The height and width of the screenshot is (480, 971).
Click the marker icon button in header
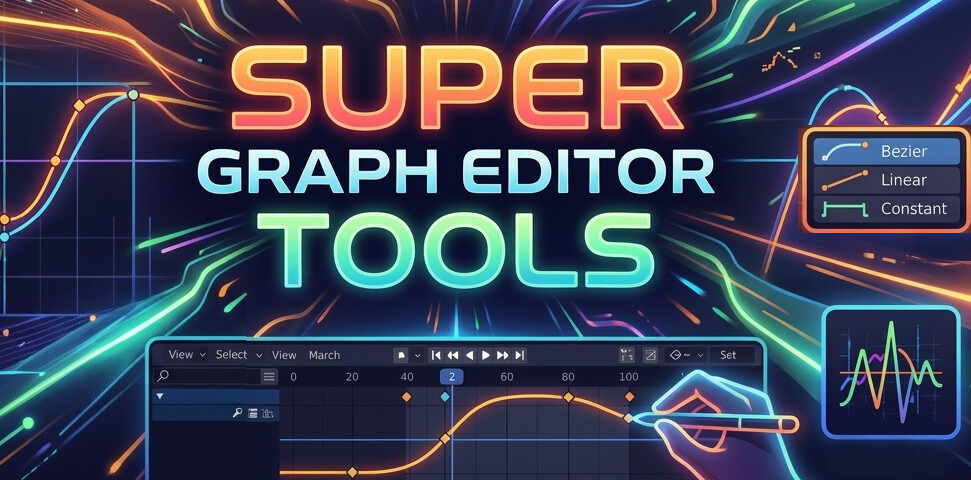point(401,356)
